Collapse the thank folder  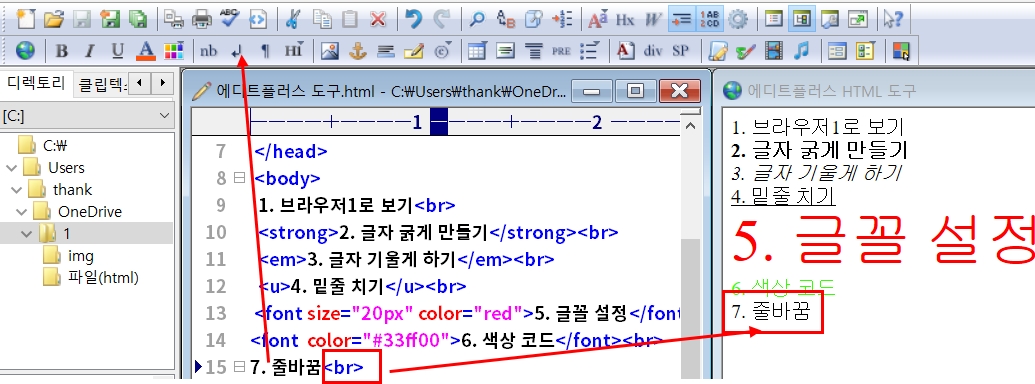click(x=17, y=190)
